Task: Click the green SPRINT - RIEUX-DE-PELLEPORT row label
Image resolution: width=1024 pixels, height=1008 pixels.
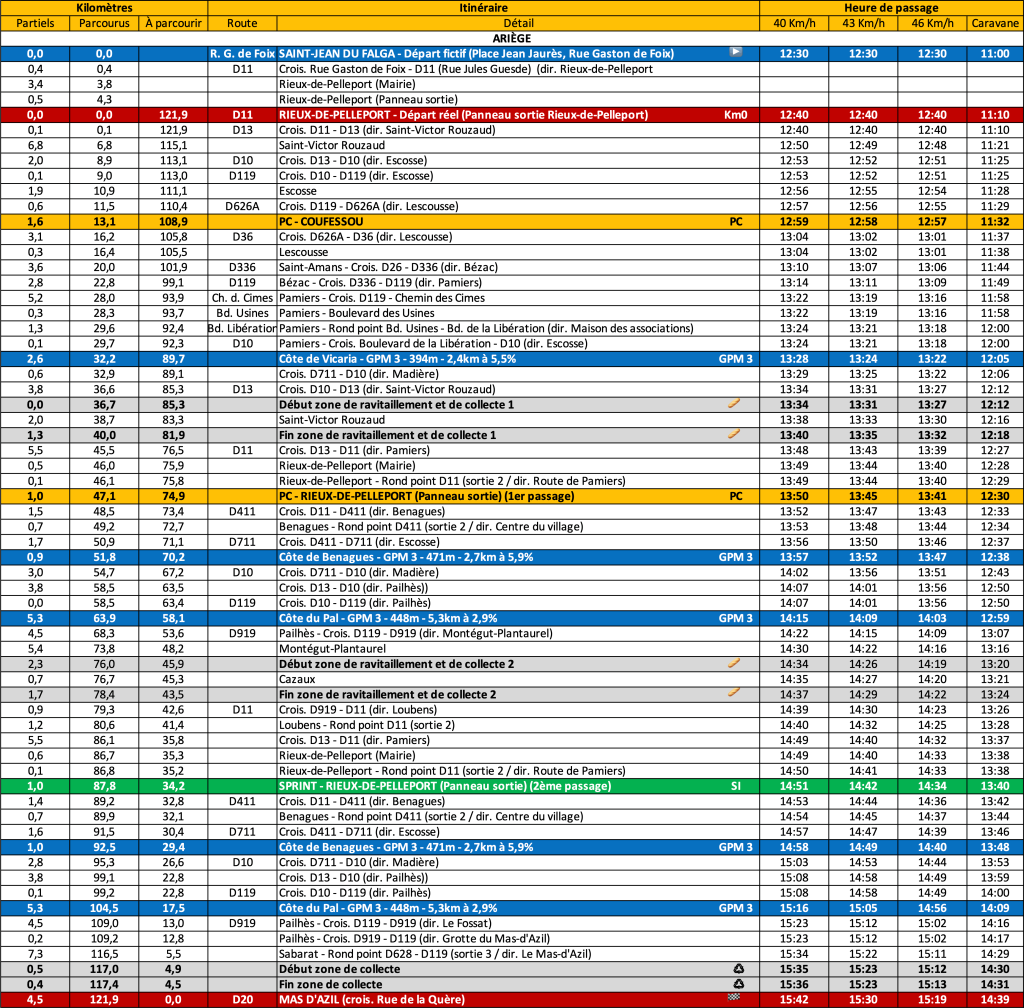Action: 445,786
